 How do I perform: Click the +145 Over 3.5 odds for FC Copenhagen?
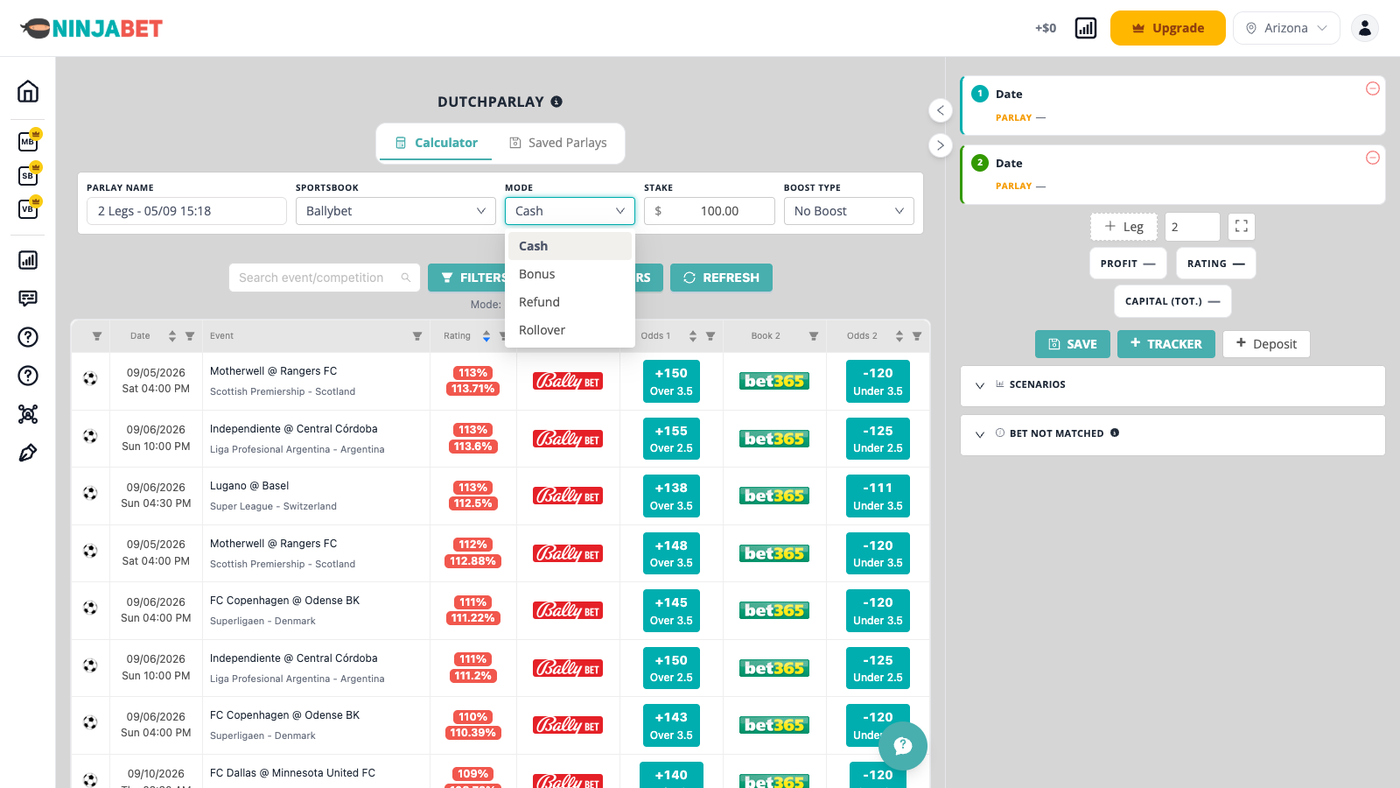coord(671,611)
